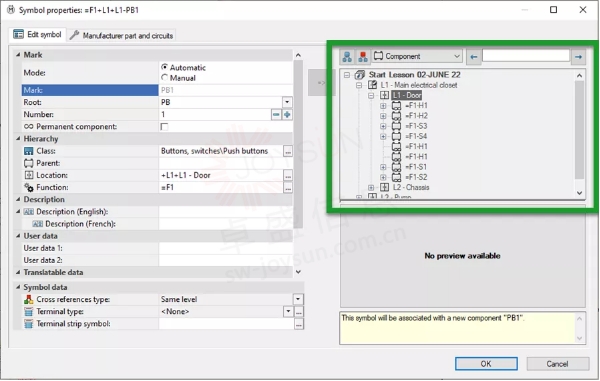Viewport: 600px width, 381px height.
Task: Switch to Manufacturer part and circuits tab
Action: 122,36
